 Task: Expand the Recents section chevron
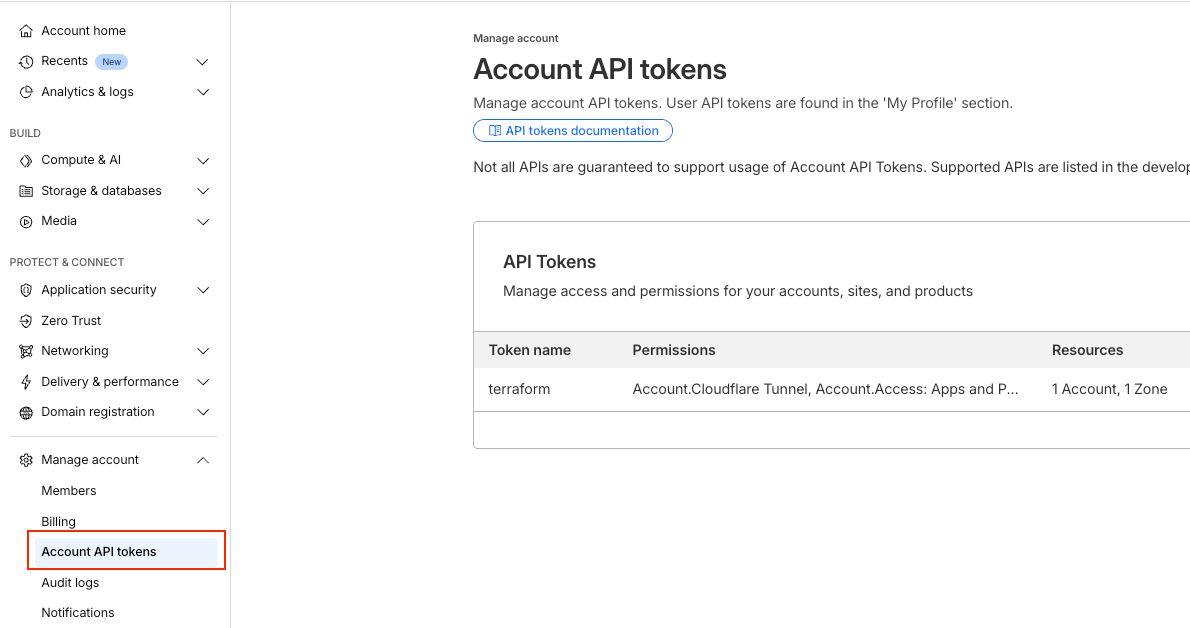tap(203, 62)
